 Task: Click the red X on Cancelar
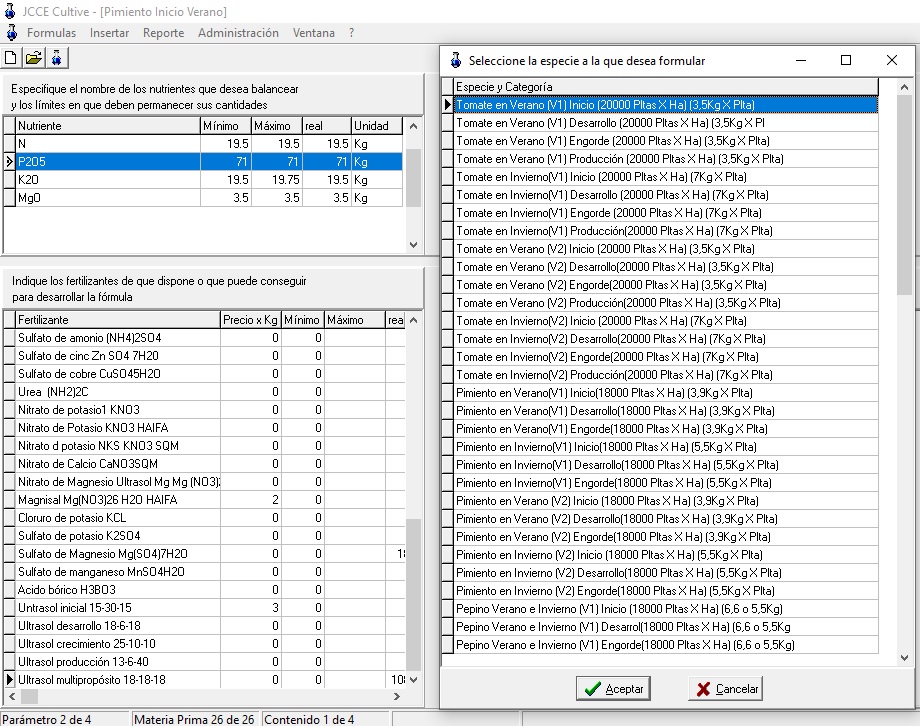pos(703,689)
